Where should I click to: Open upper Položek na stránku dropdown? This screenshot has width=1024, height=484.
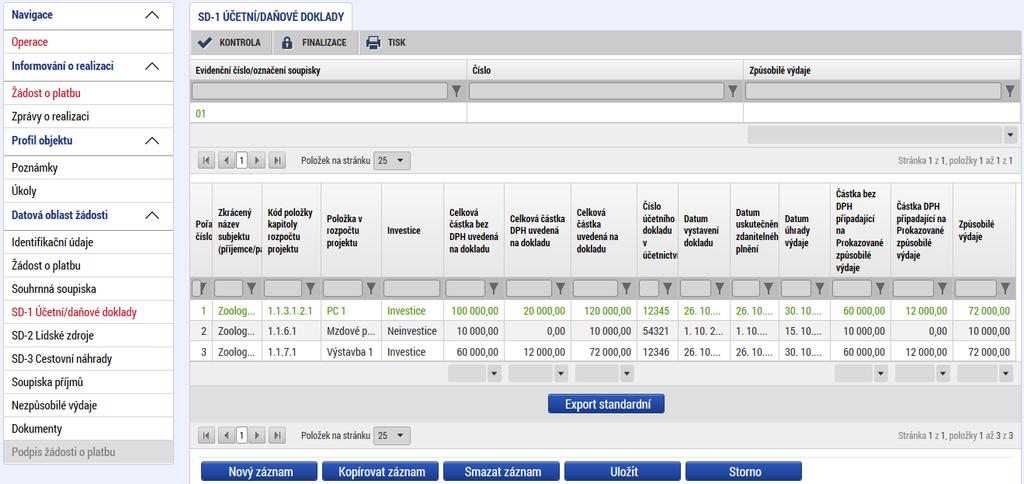pyautogui.click(x=391, y=161)
